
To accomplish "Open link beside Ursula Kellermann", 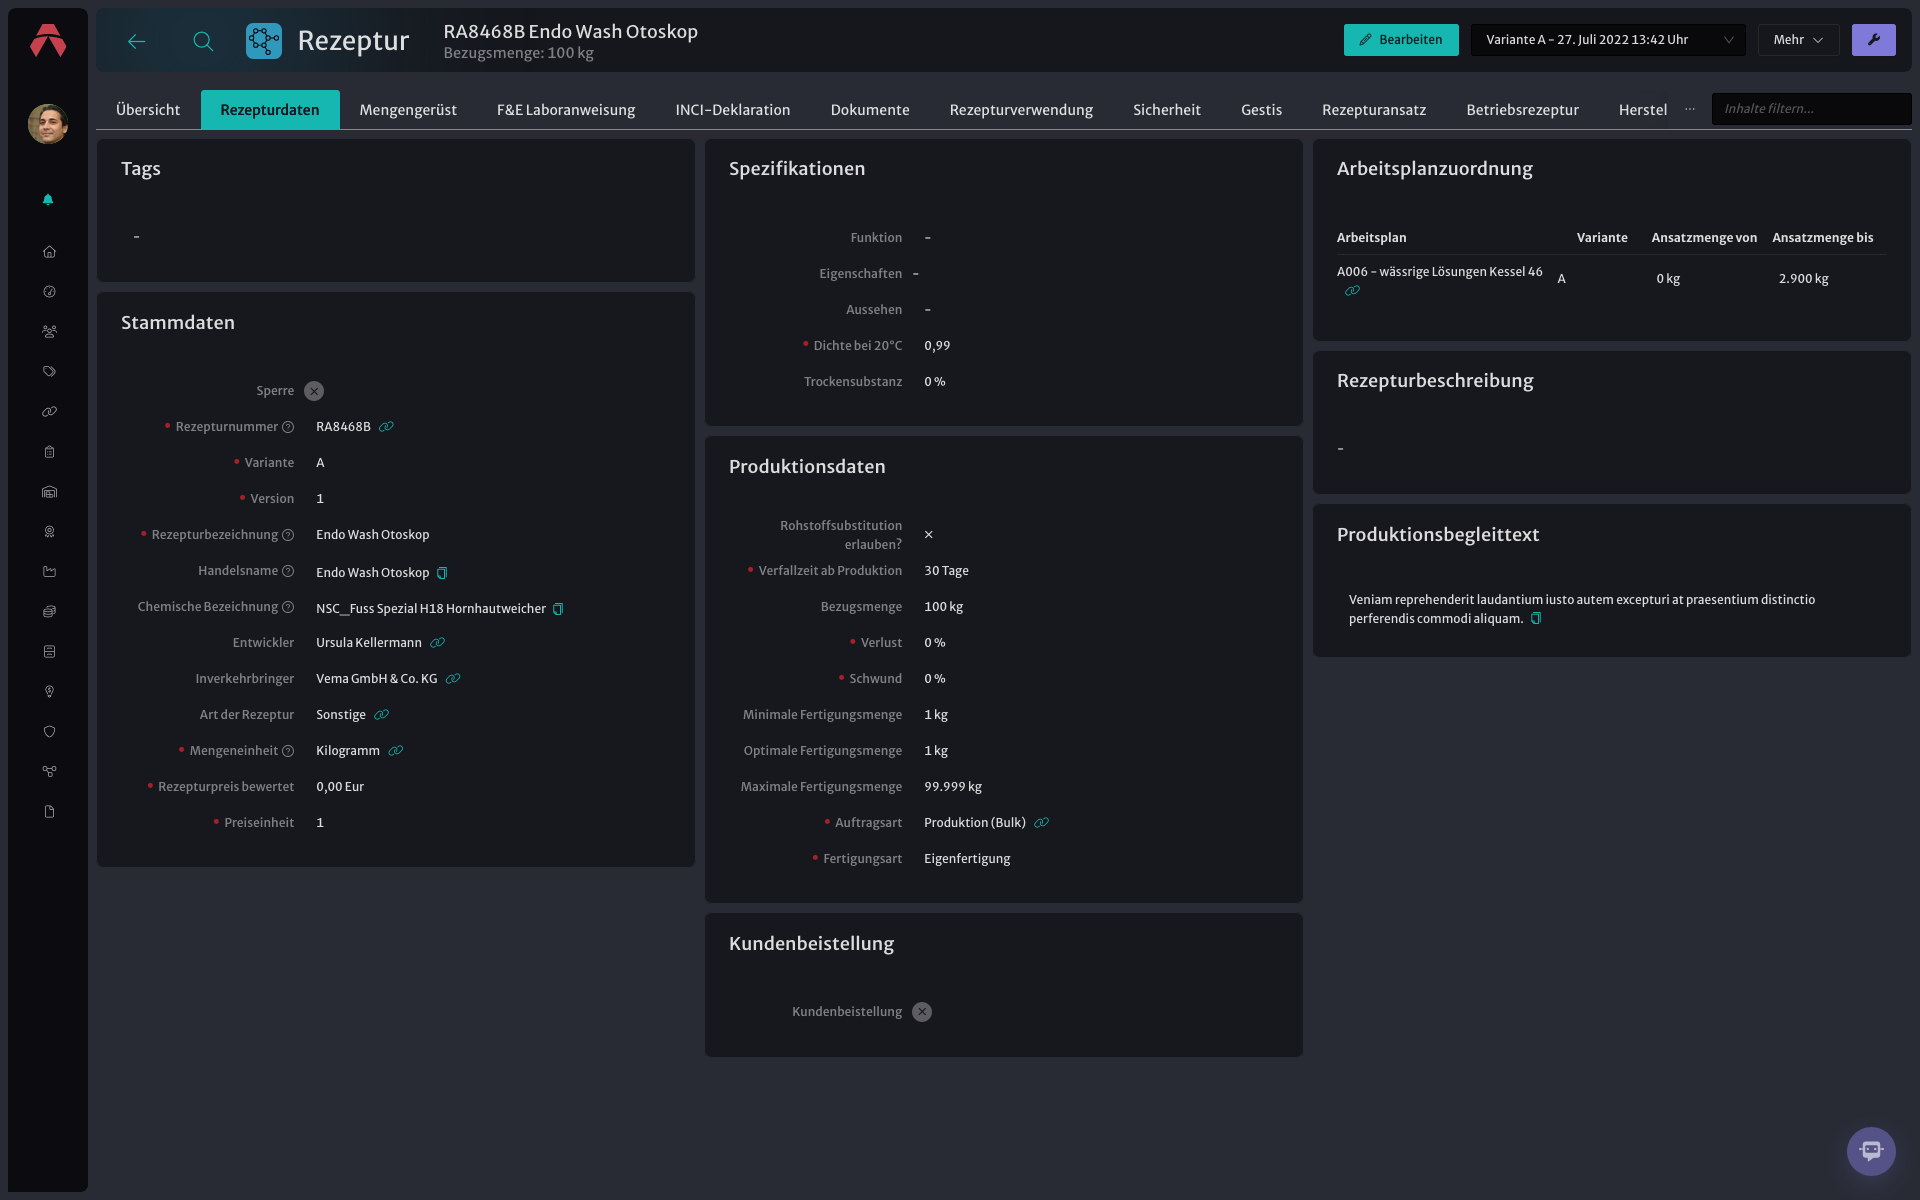I will coord(437,643).
